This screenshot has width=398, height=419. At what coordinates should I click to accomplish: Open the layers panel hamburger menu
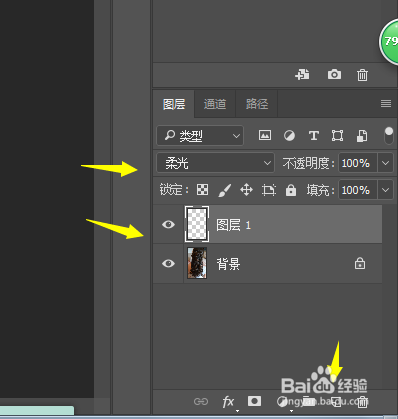386,104
